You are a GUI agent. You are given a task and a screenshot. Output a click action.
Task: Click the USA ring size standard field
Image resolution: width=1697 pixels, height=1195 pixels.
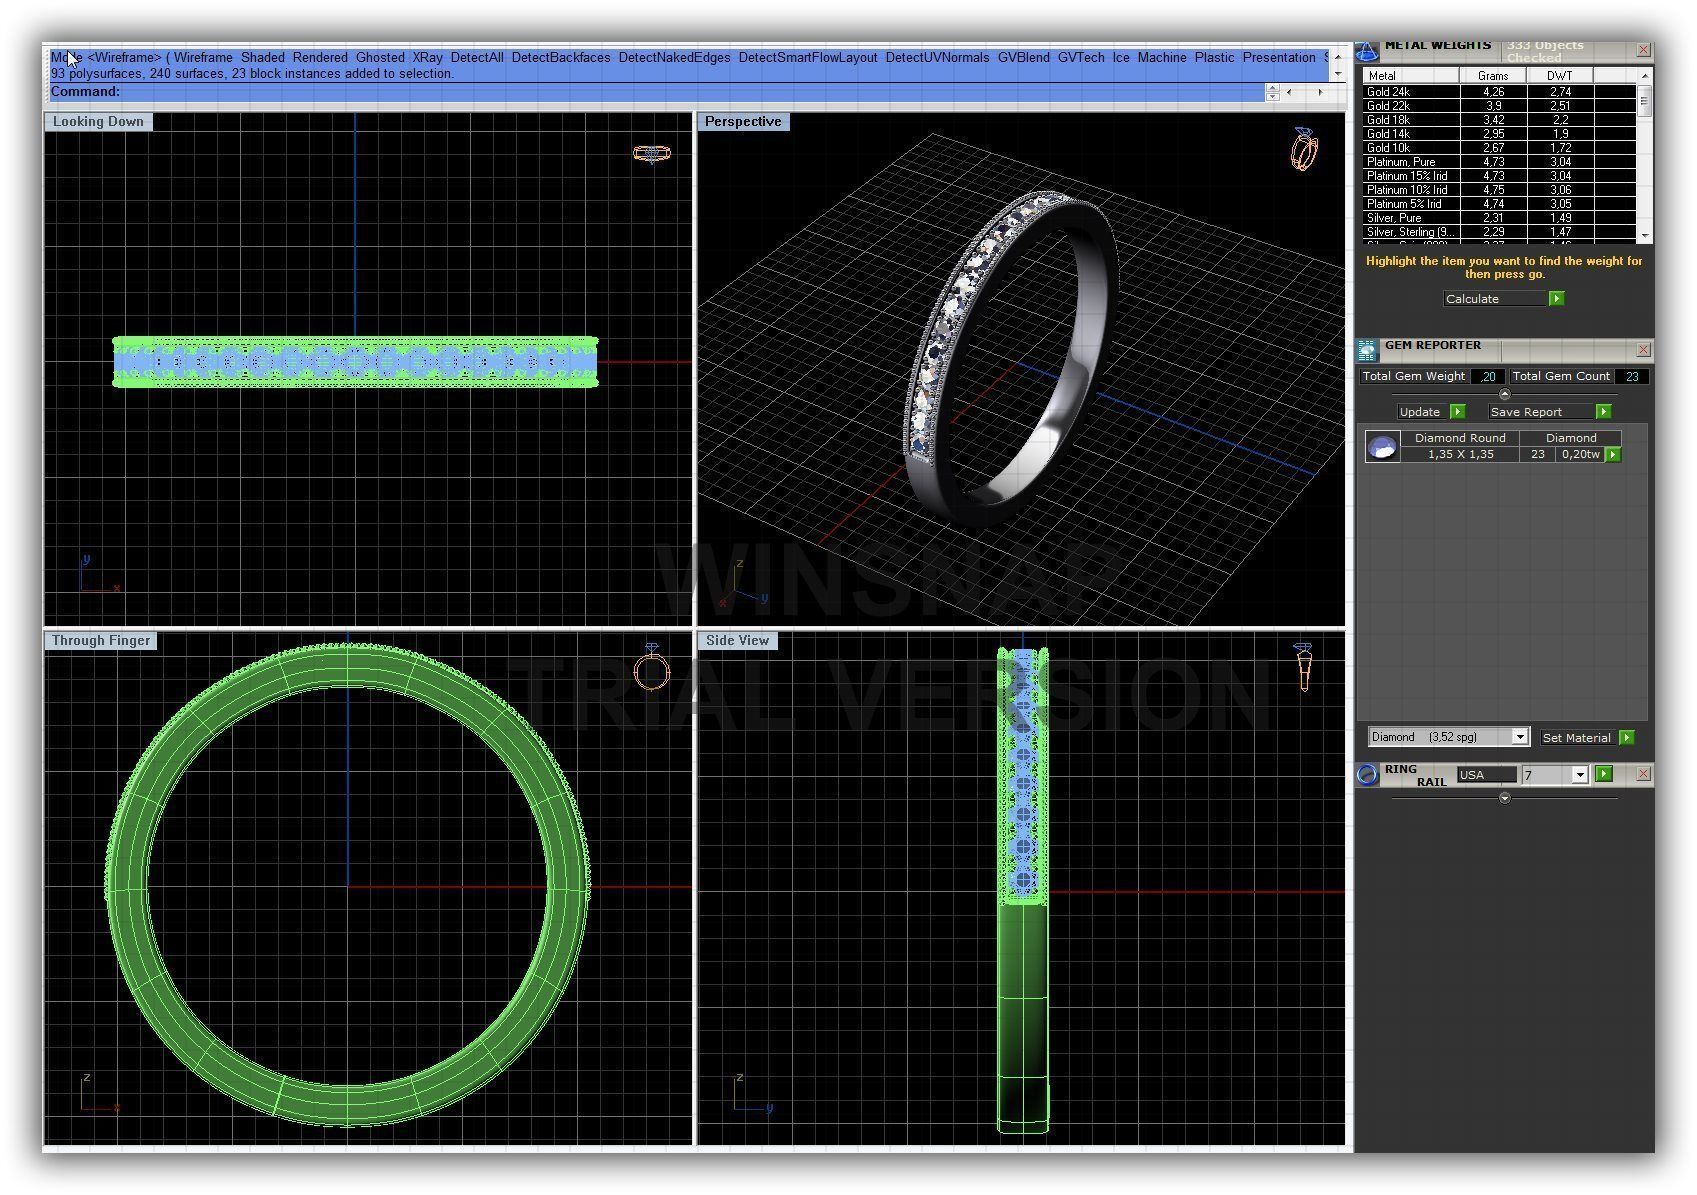pos(1487,775)
